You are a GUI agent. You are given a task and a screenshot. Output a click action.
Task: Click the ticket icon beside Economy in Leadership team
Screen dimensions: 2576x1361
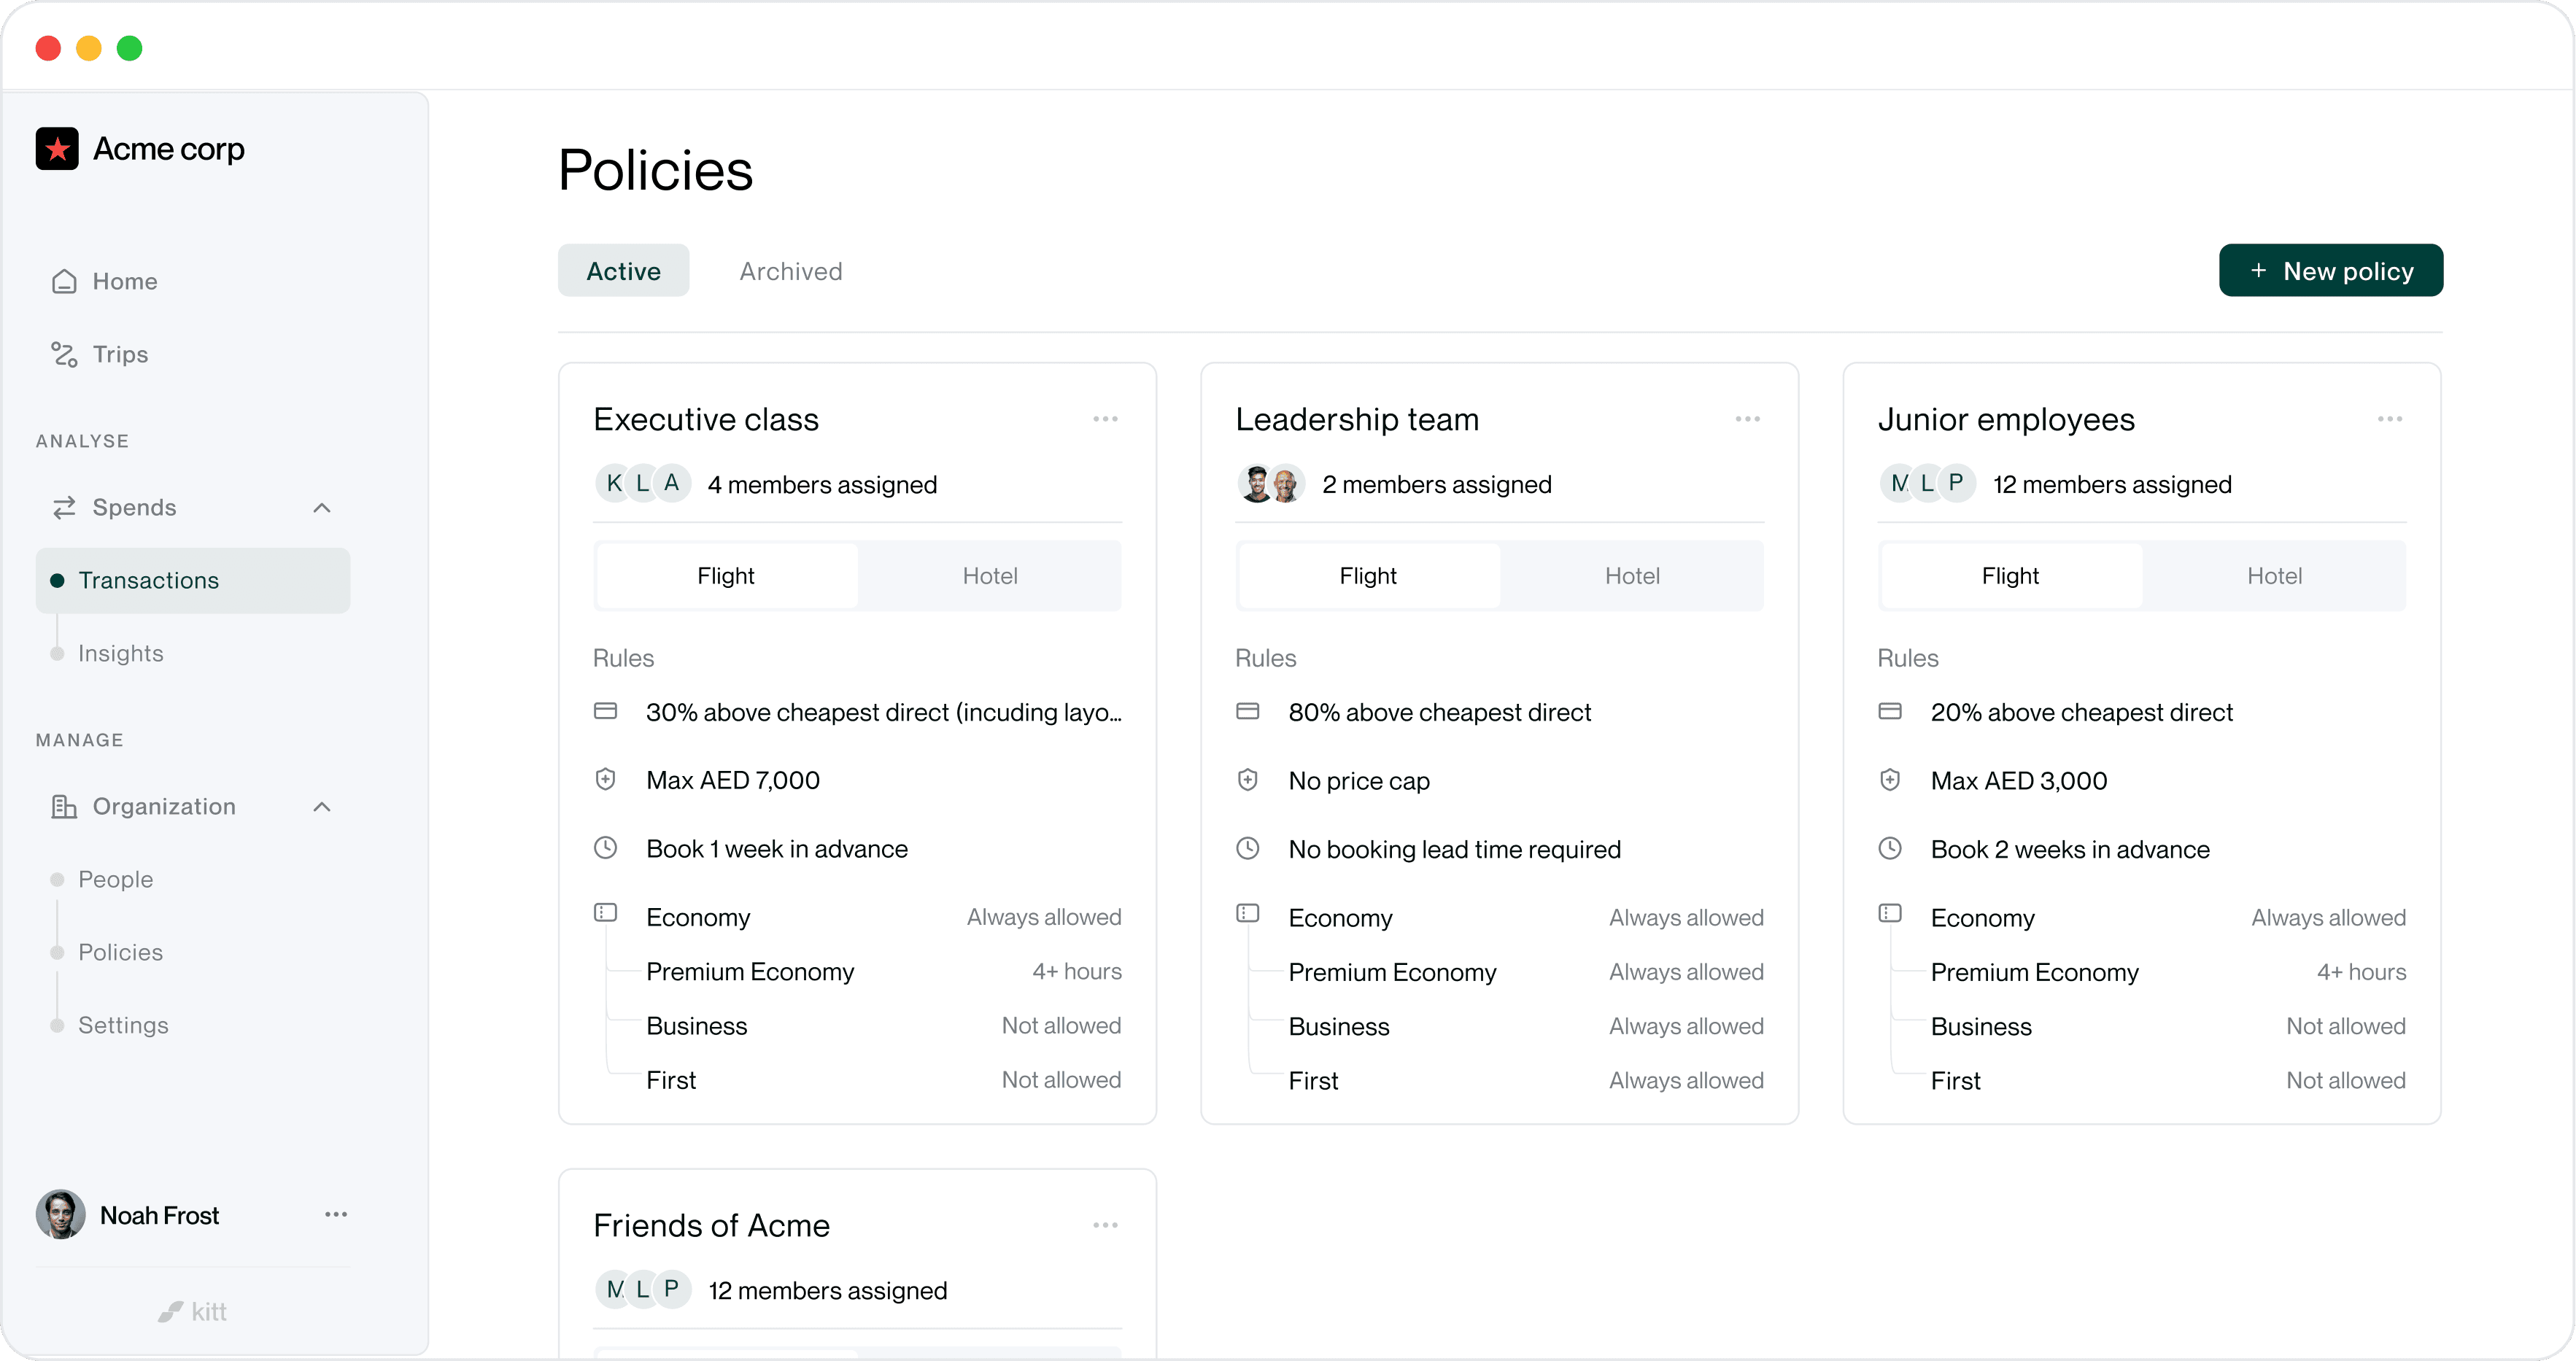tap(1248, 913)
